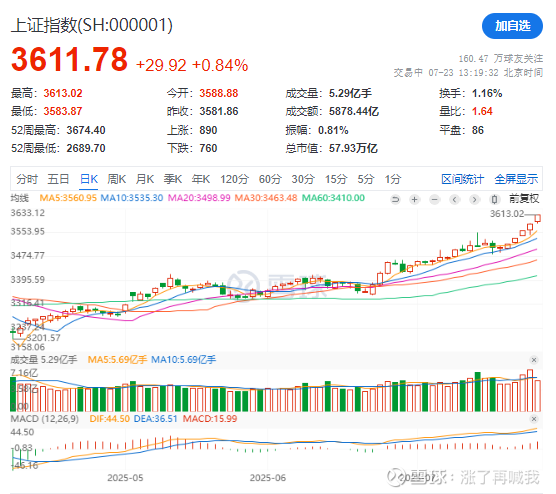Click the DEA:36.51 value
Screen dimensions: 556x494
155,419
